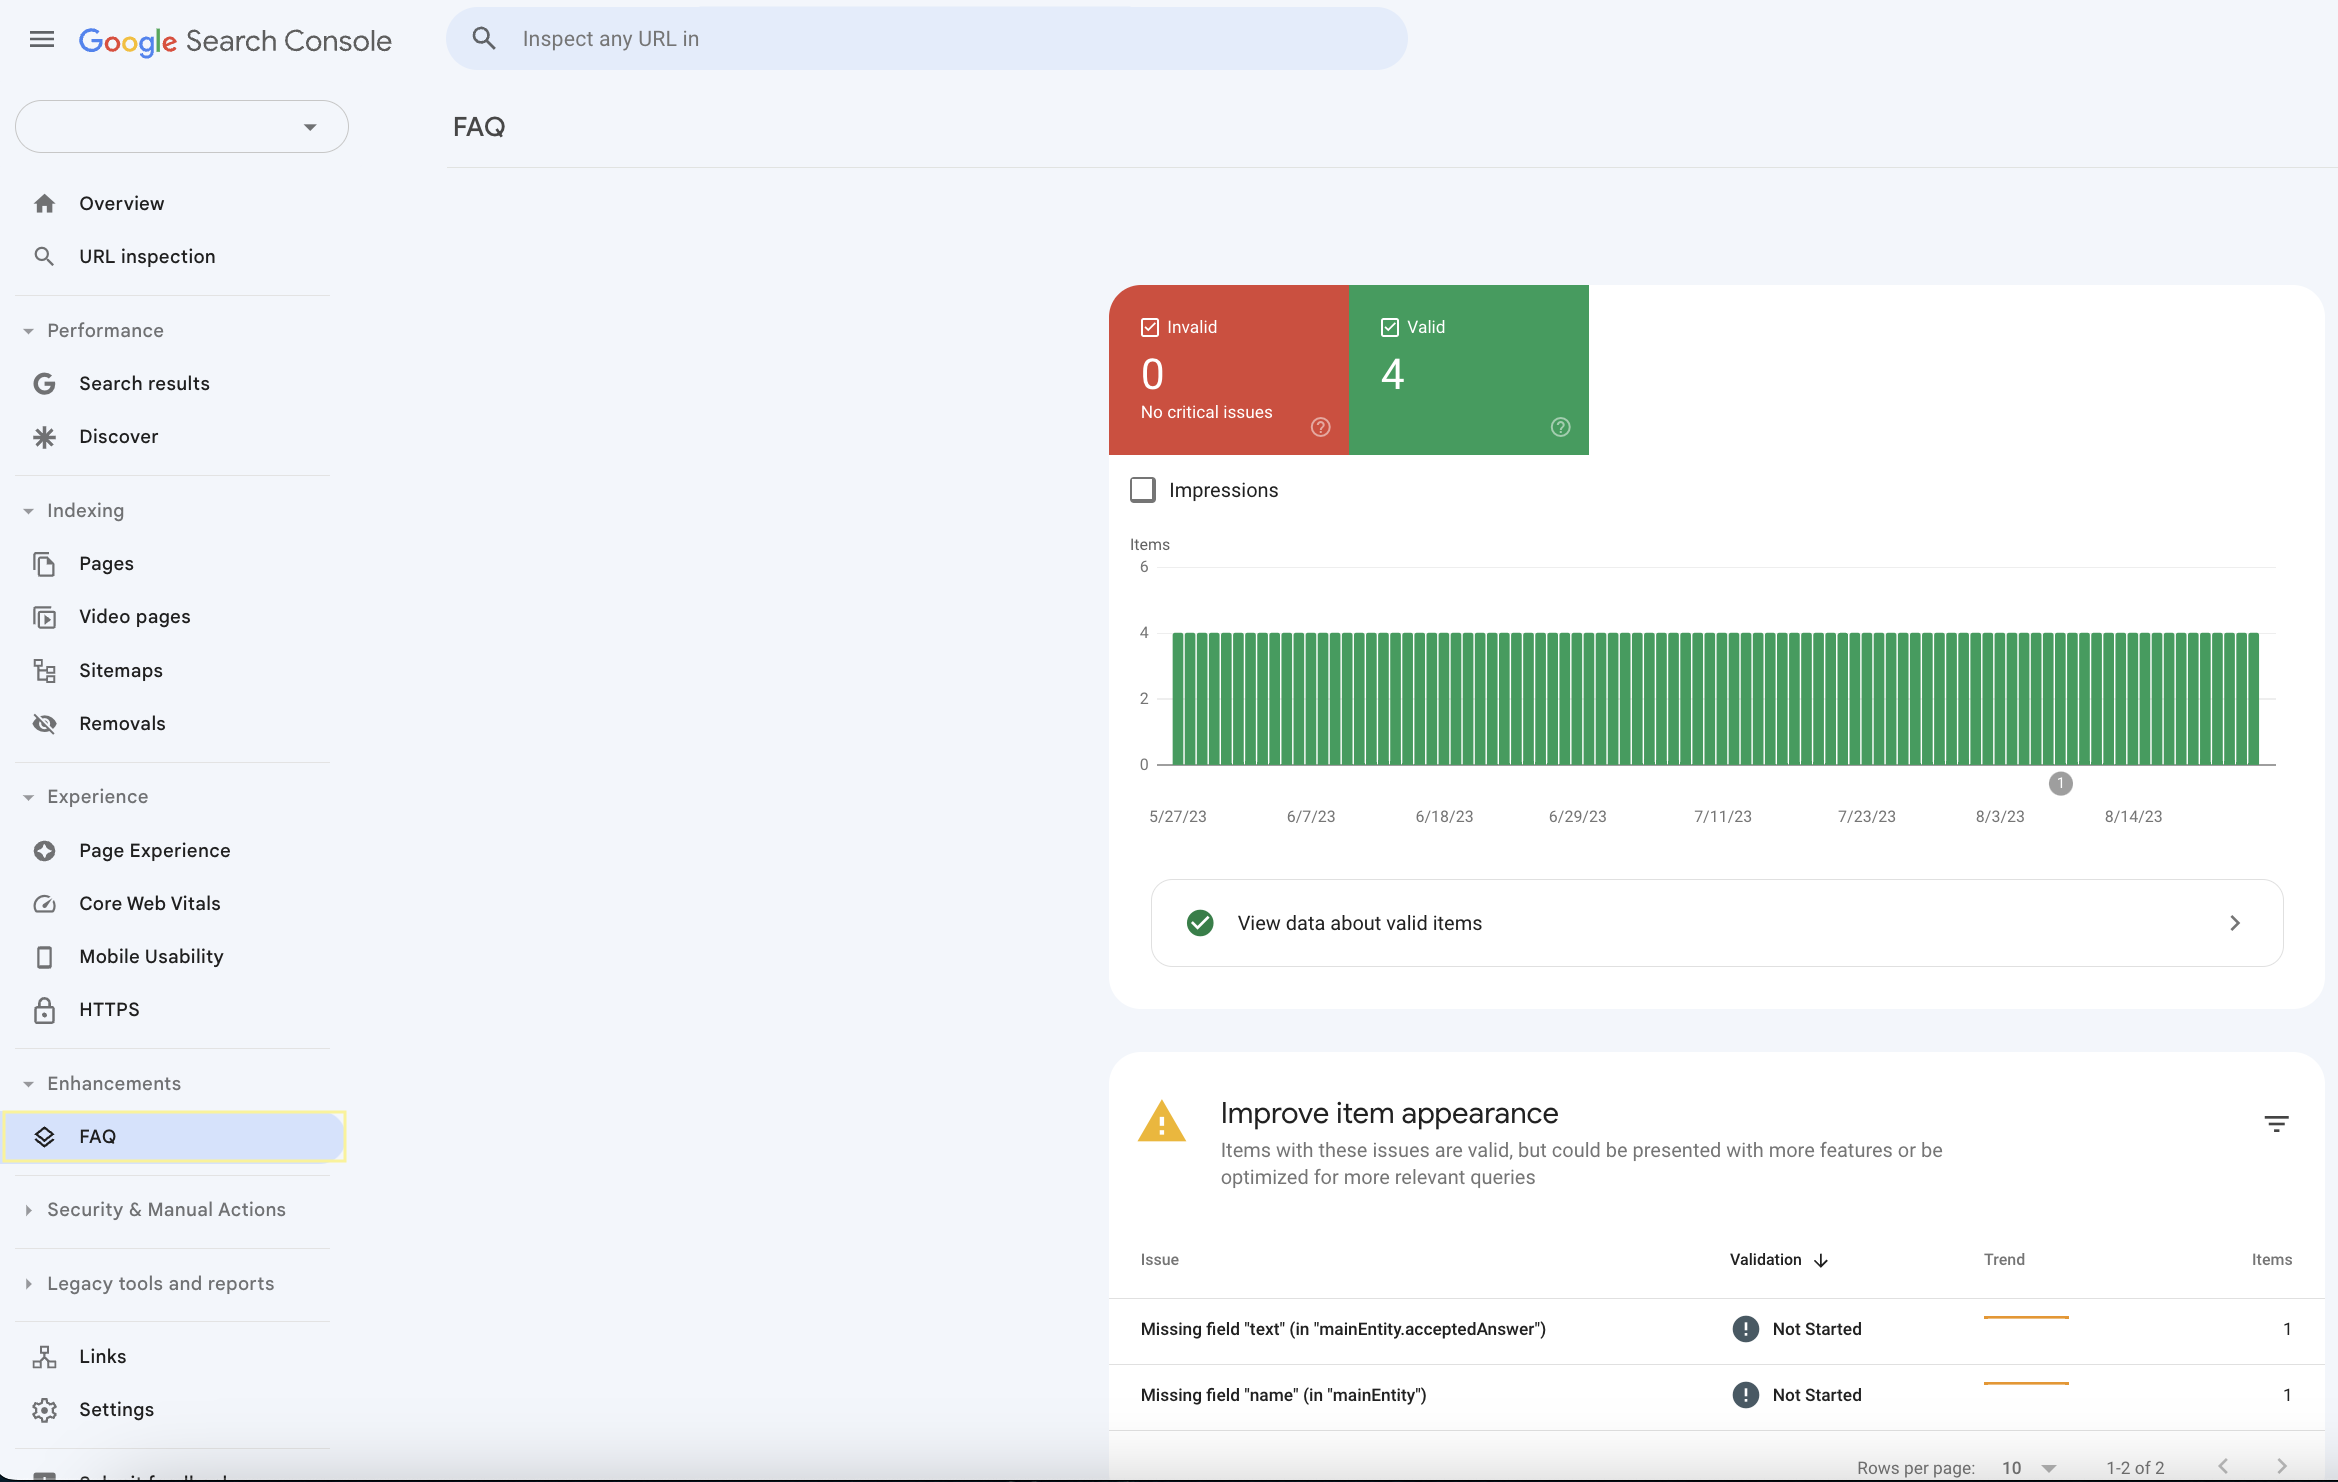Click the Sitemaps tree icon
Image resolution: width=2338 pixels, height=1482 pixels.
pyautogui.click(x=44, y=671)
